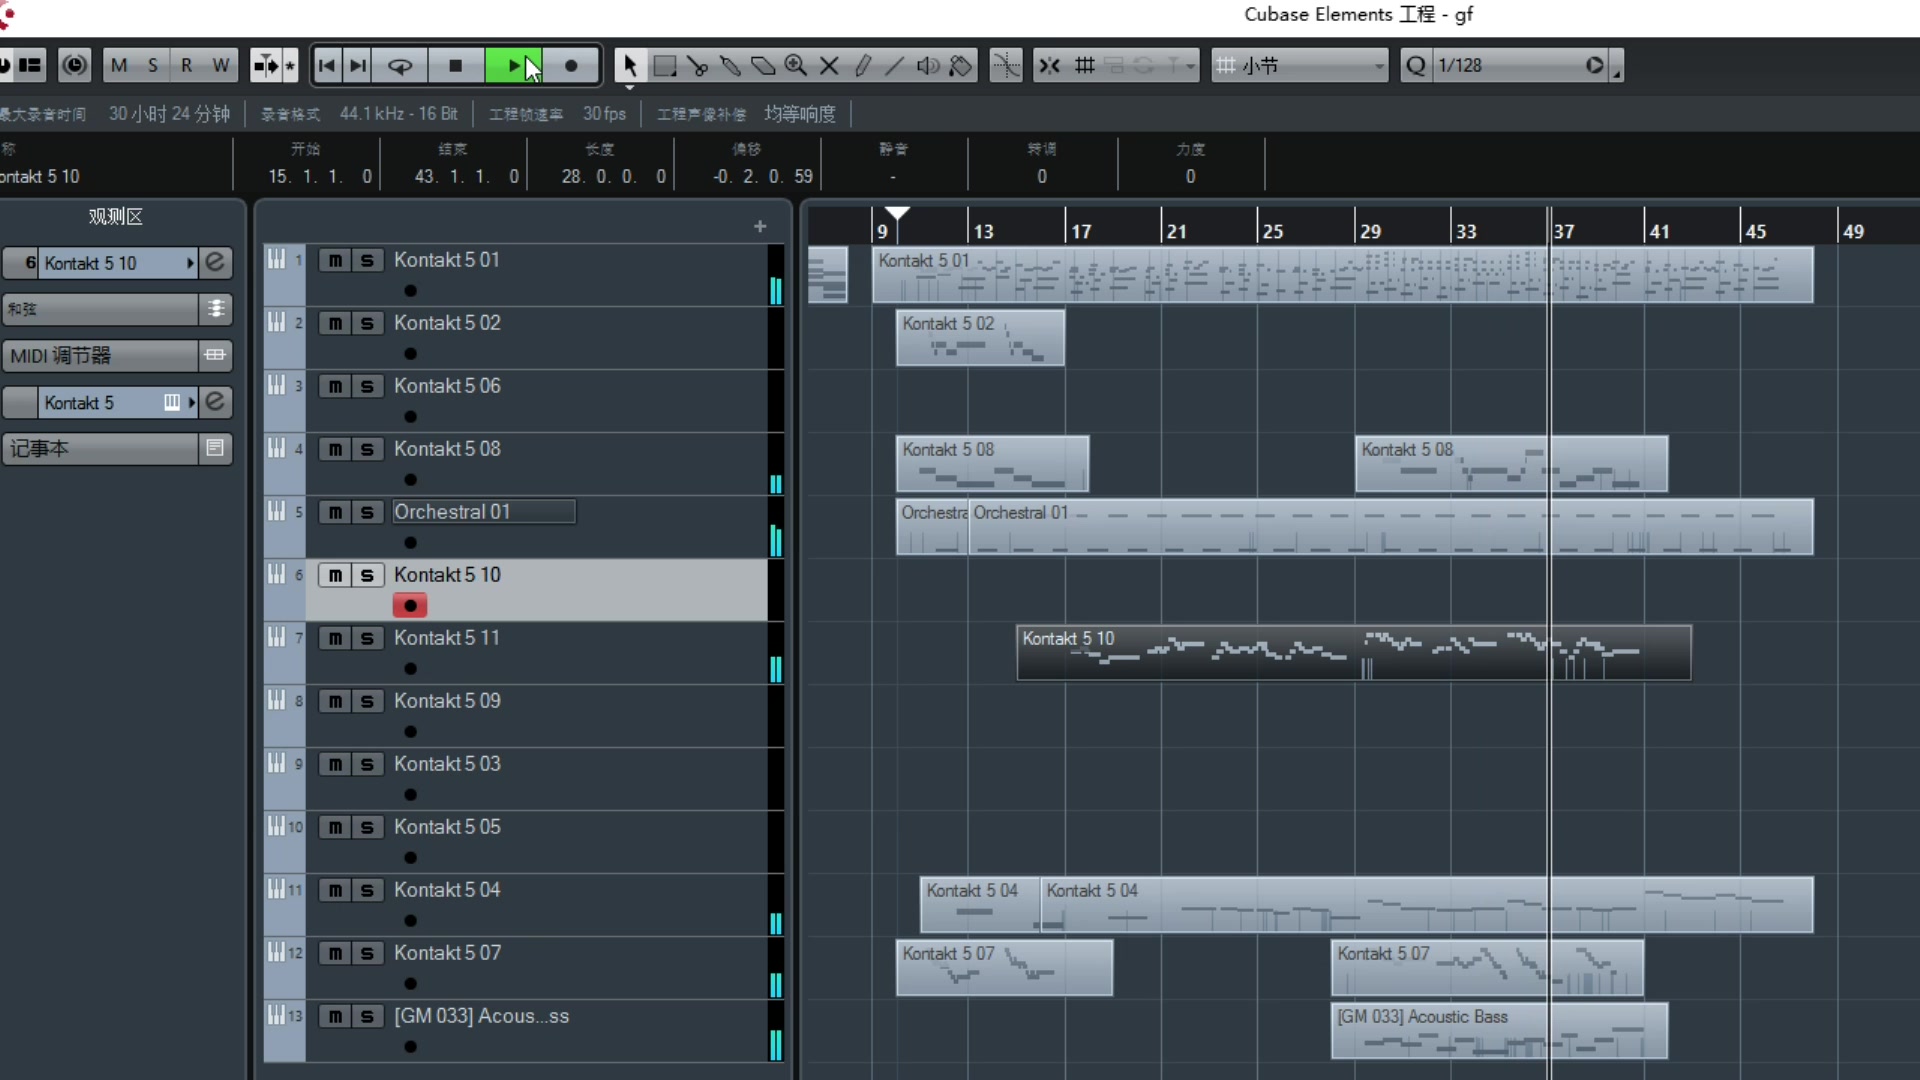Image resolution: width=1920 pixels, height=1080 pixels.
Task: Deactivate all Solo states (S)
Action: (153, 66)
